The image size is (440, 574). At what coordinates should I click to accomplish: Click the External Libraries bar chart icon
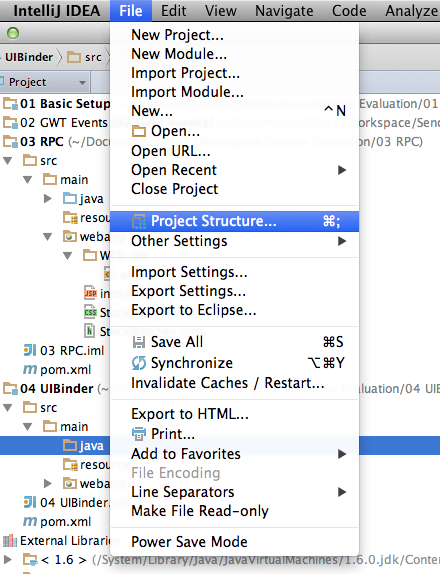pos(10,541)
